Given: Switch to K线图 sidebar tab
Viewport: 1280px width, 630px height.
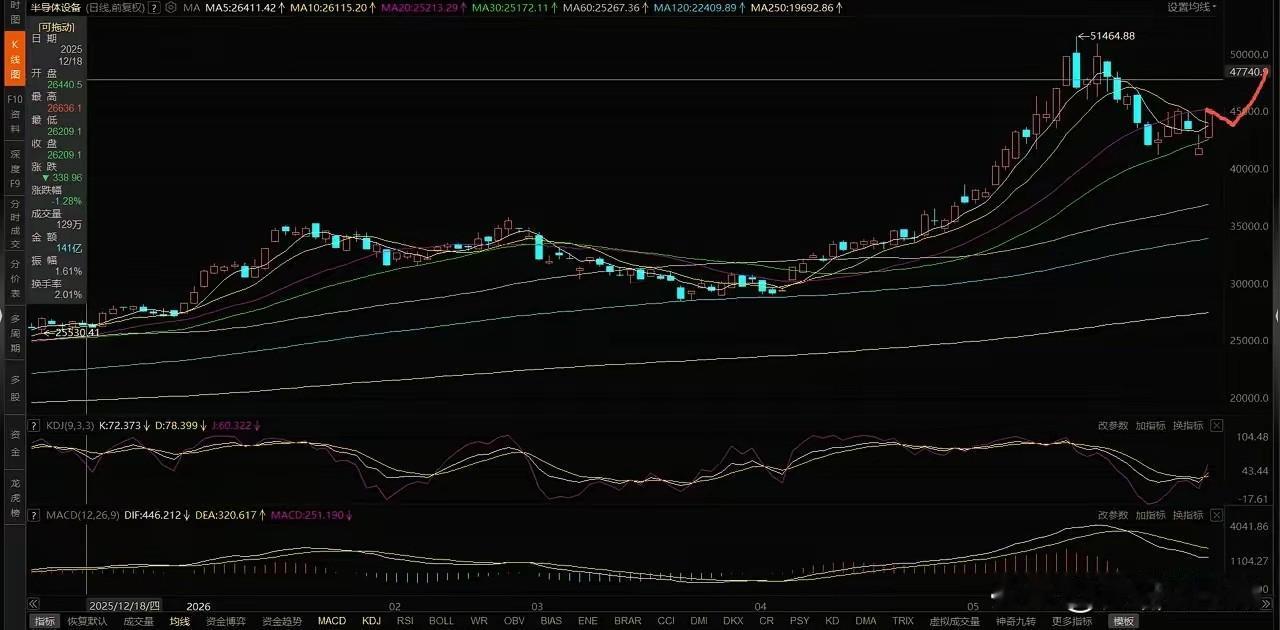Looking at the screenshot, I should [15, 60].
